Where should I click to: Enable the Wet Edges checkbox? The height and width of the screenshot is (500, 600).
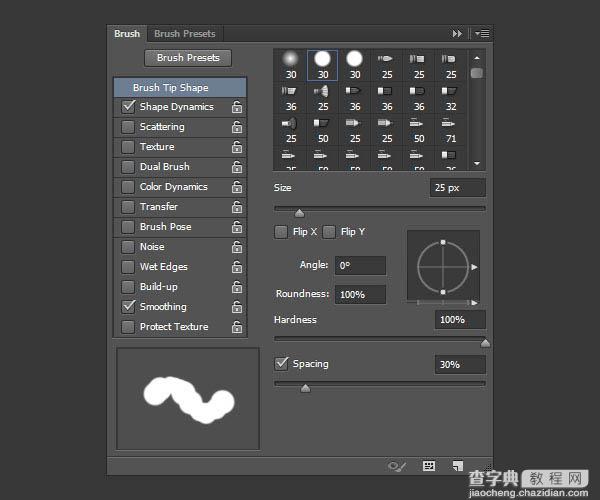[x=128, y=267]
